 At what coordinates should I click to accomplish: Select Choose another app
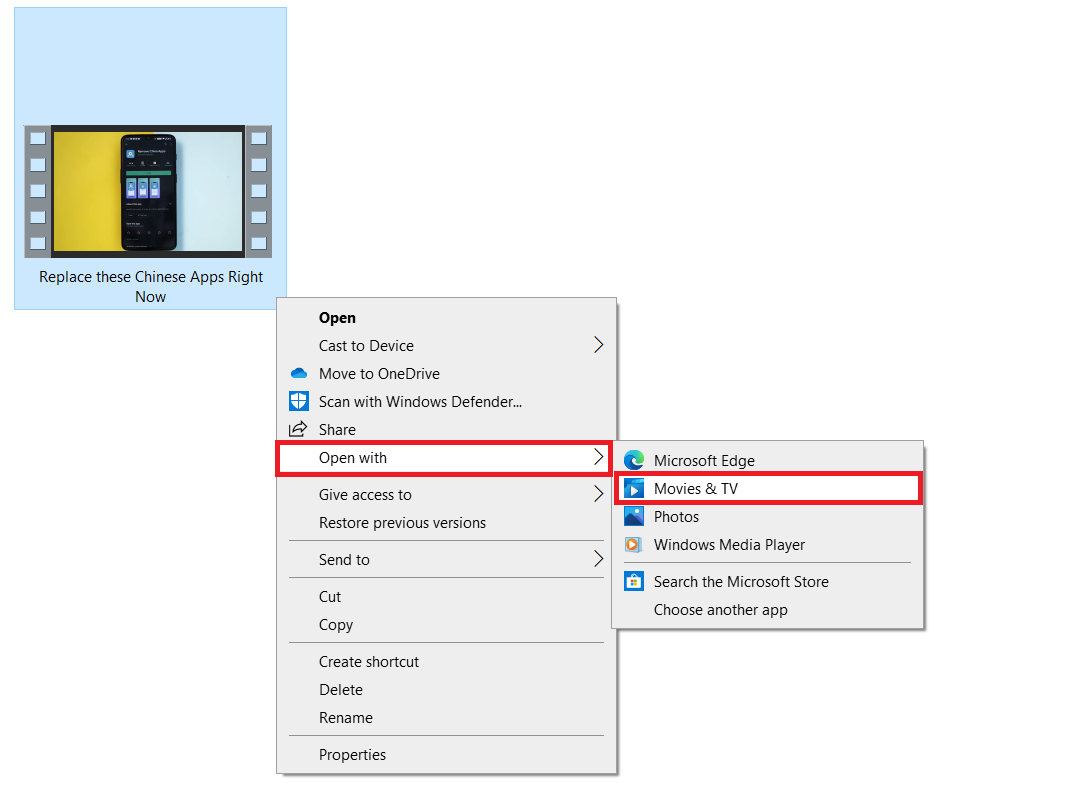(767, 610)
